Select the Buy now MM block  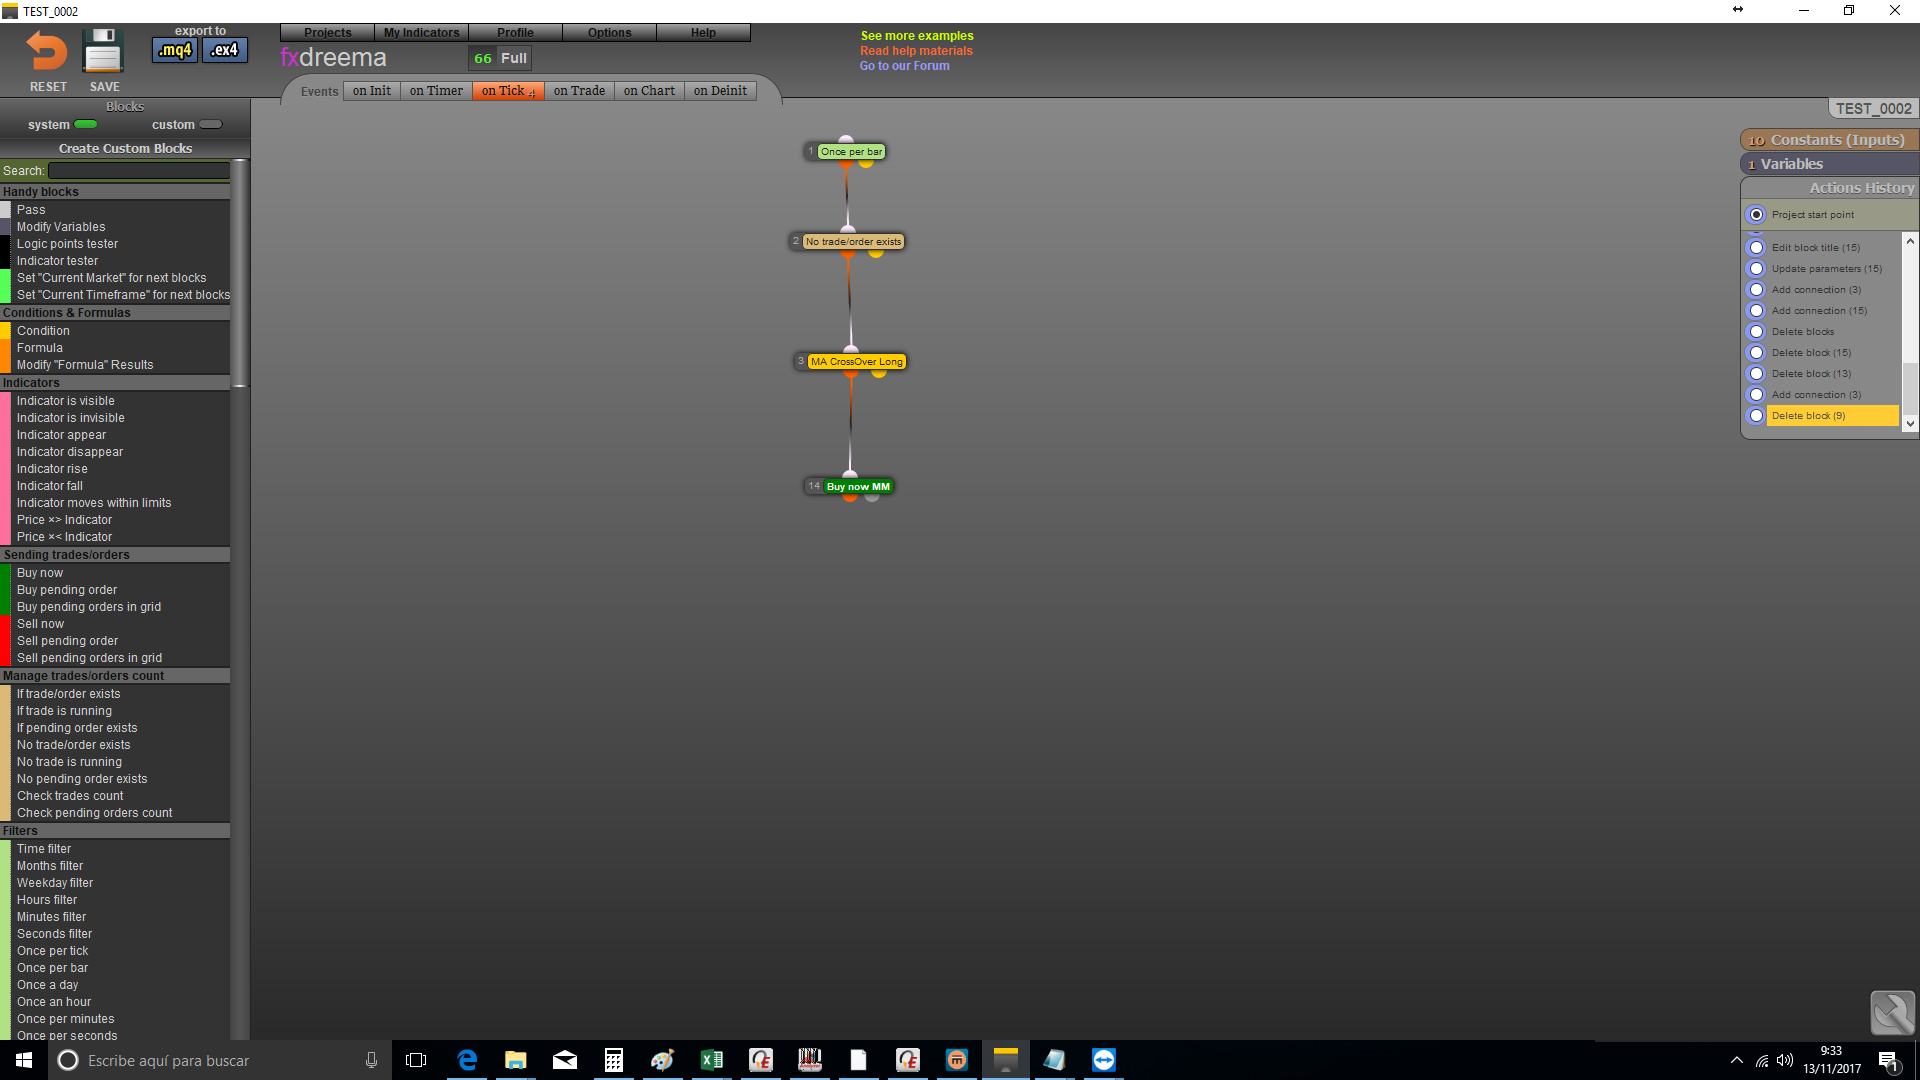[858, 487]
